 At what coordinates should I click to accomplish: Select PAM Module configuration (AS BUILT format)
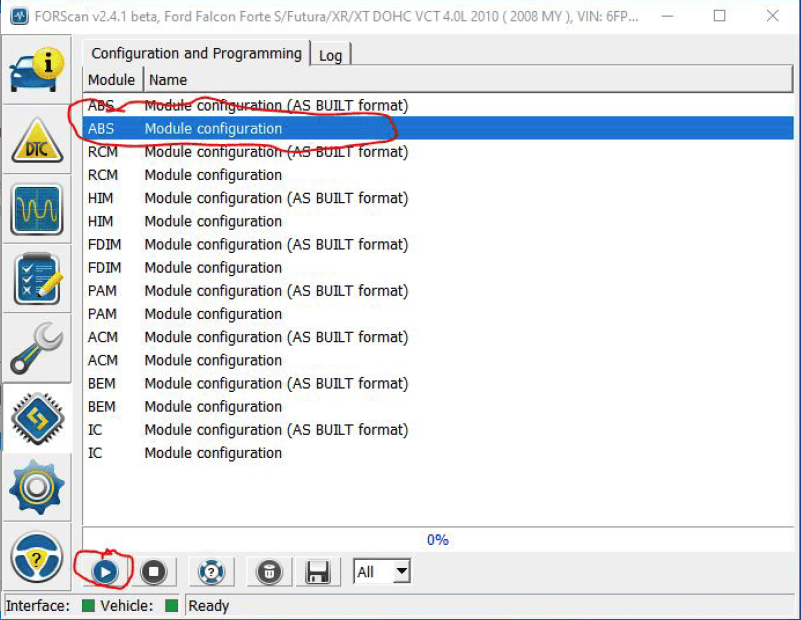(438, 291)
